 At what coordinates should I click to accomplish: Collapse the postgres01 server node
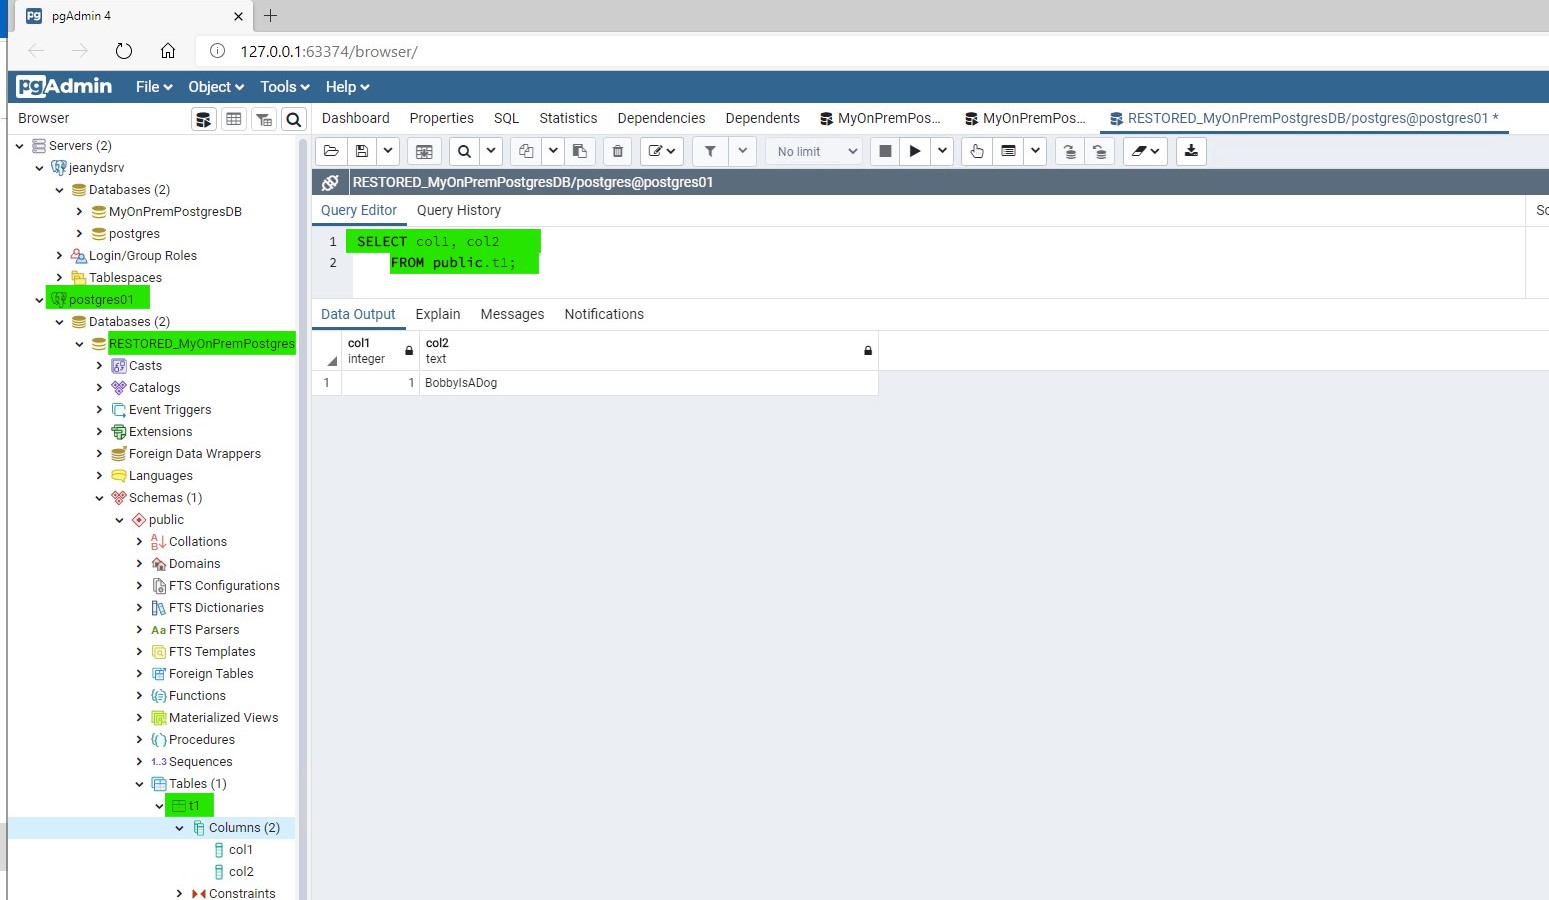(x=39, y=300)
